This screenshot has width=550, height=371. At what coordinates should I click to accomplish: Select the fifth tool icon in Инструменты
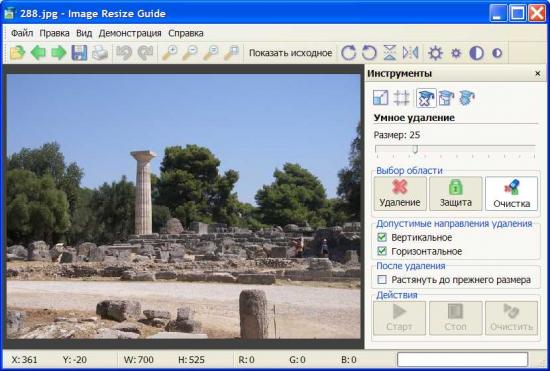click(467, 97)
